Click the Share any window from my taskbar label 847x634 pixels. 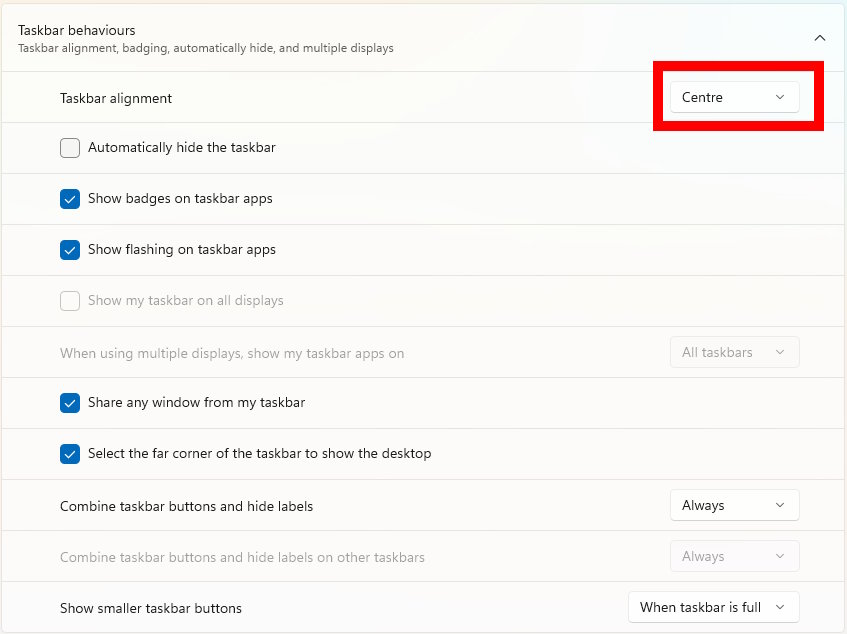[x=196, y=403]
